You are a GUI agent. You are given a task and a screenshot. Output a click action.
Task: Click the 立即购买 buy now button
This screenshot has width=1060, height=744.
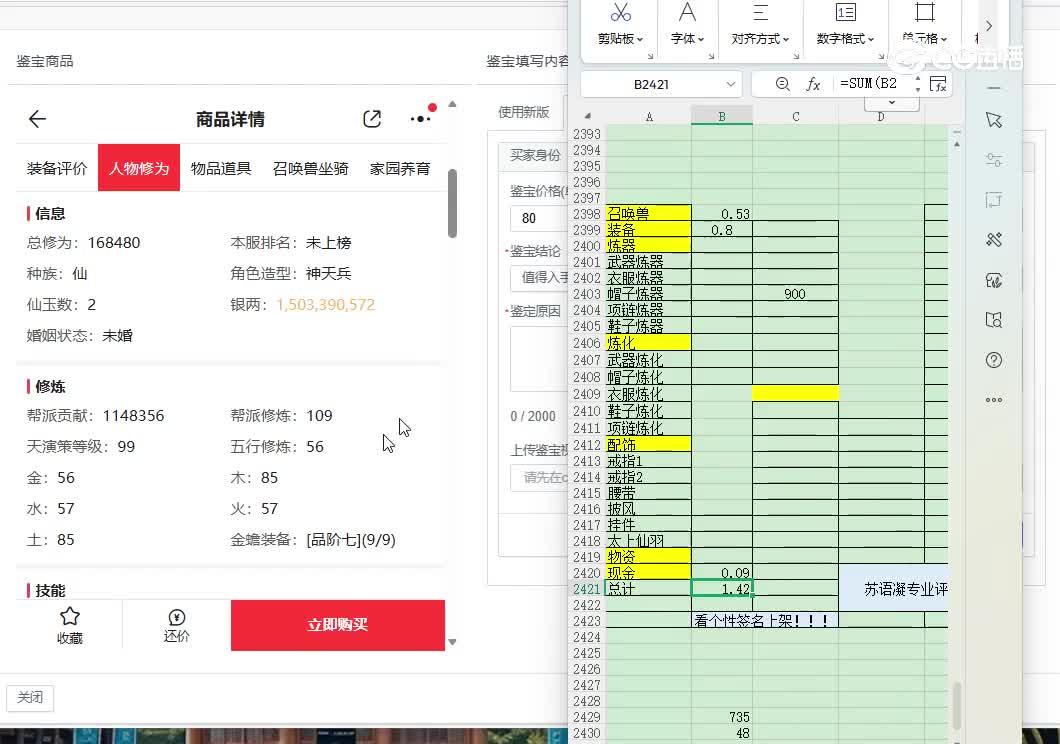click(x=338, y=625)
